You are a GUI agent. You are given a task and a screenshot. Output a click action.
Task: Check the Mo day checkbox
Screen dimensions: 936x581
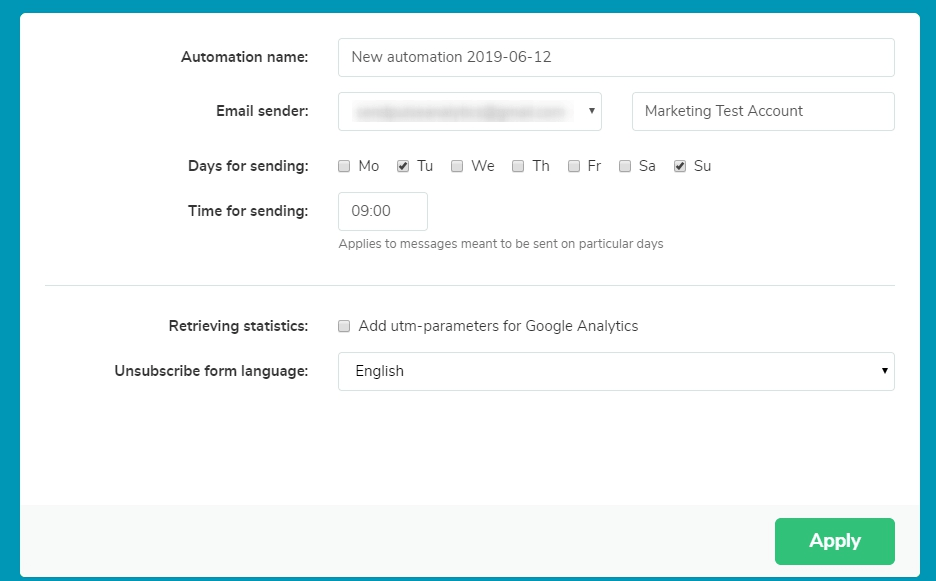pyautogui.click(x=344, y=167)
